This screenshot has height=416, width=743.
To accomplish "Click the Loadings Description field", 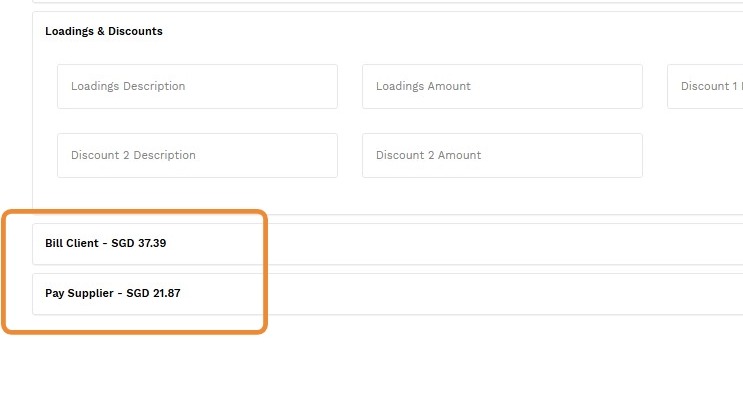I will [197, 87].
